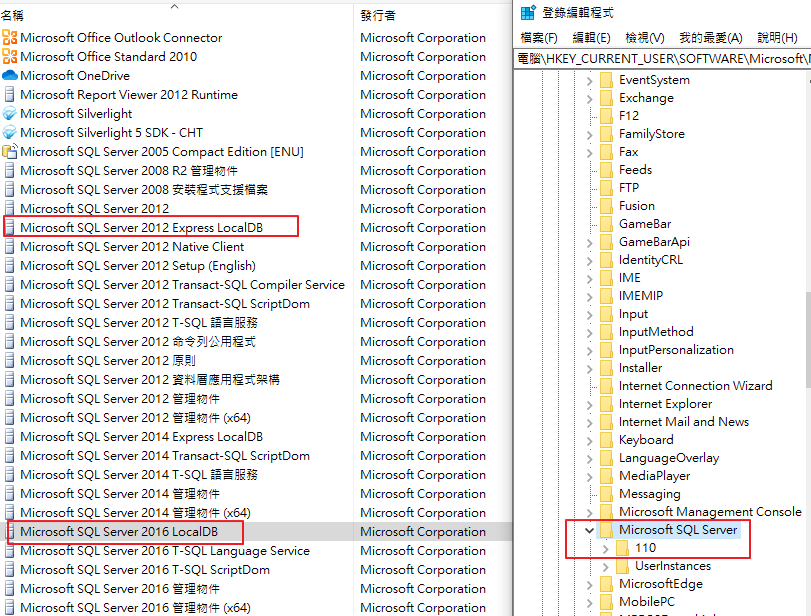Select Microsoft SQL Server 2008 R2 管理物件
The image size is (811, 616).
[x=129, y=171]
